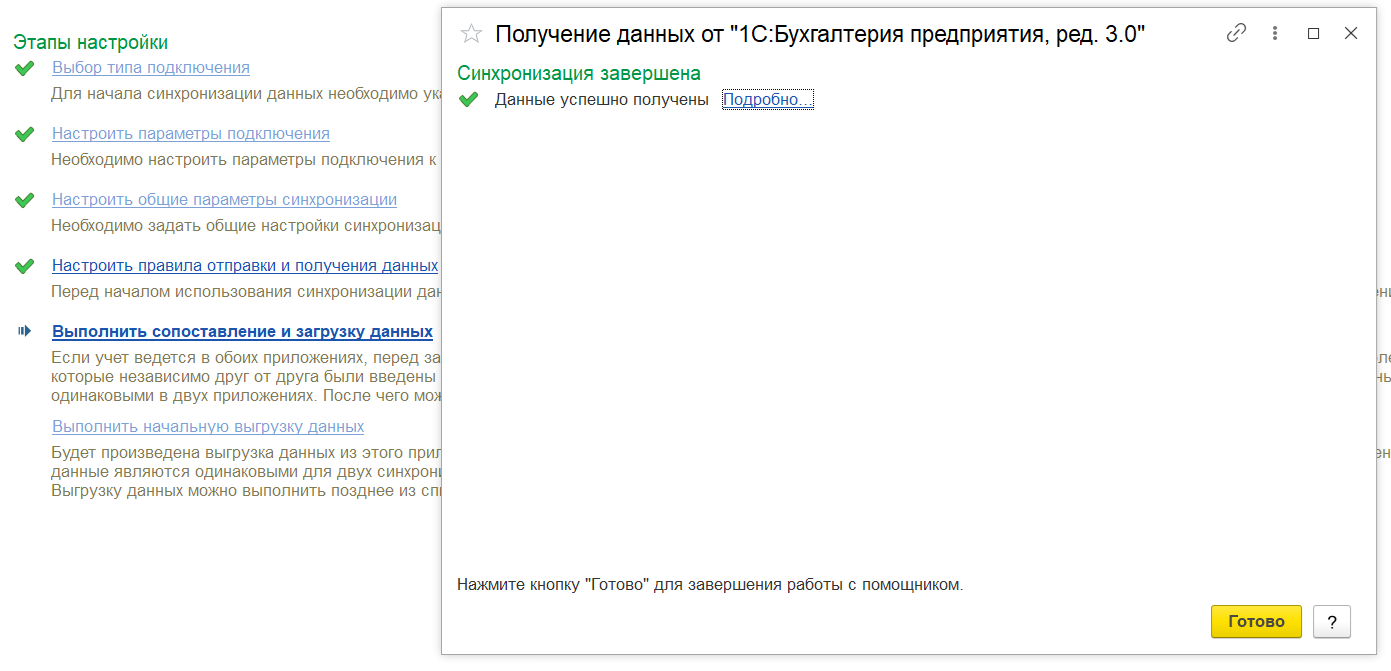Go to 'Настроить общие параметры синхронизации'
The image size is (1391, 671).
tap(224, 200)
